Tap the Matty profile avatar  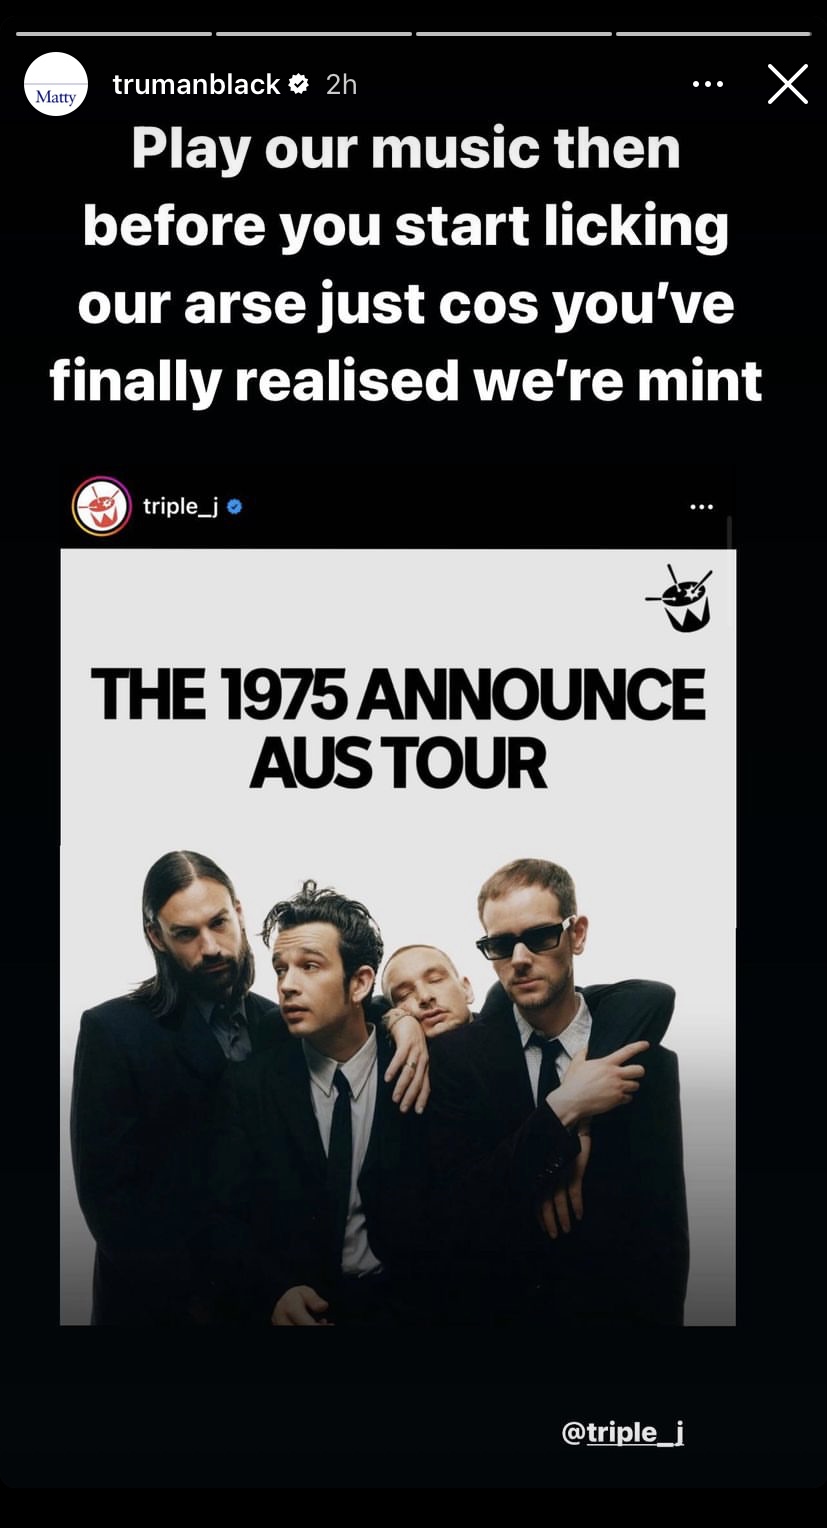[56, 84]
